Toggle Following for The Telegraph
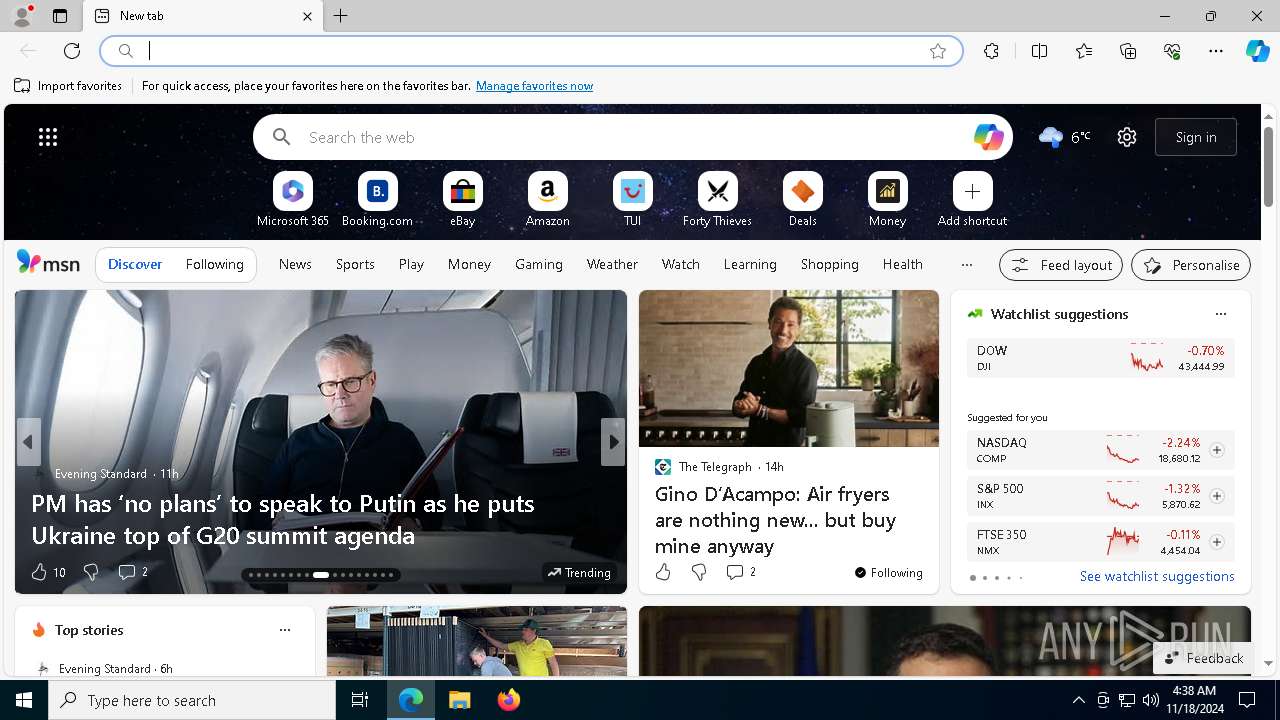Image resolution: width=1280 pixels, height=720 pixels. coord(888,573)
